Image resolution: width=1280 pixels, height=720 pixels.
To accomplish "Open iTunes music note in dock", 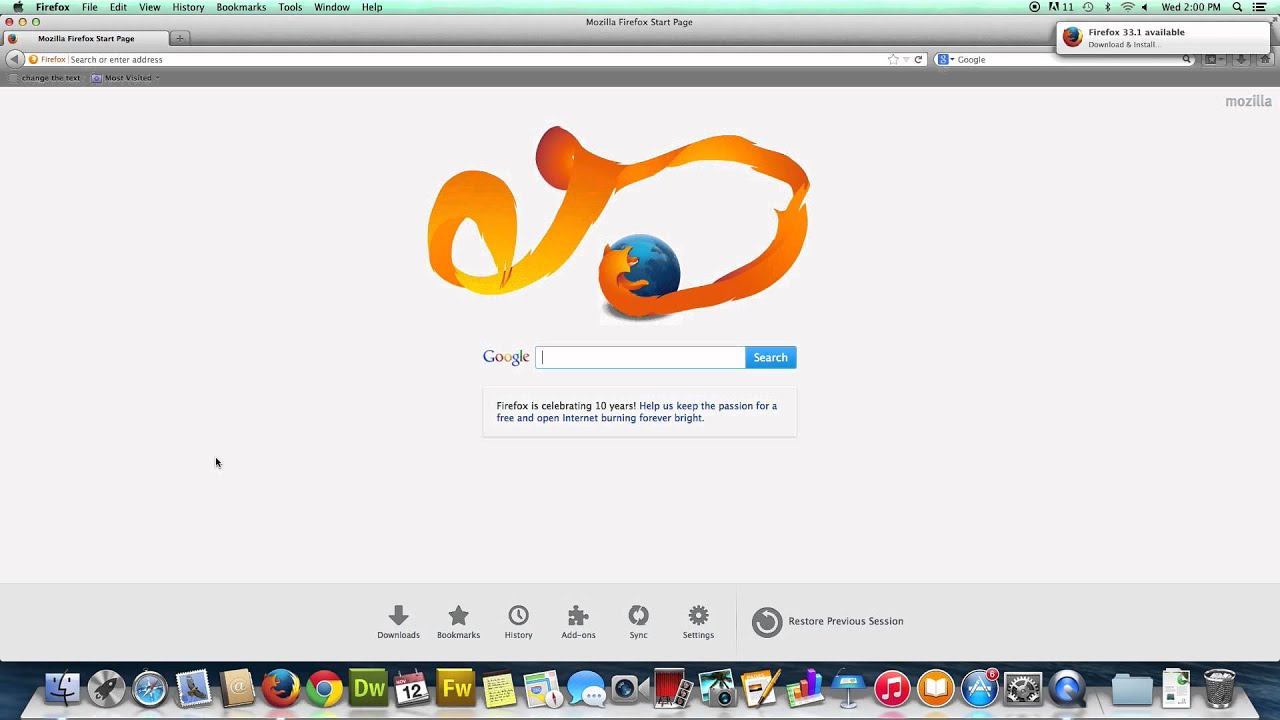I will pyautogui.click(x=892, y=688).
